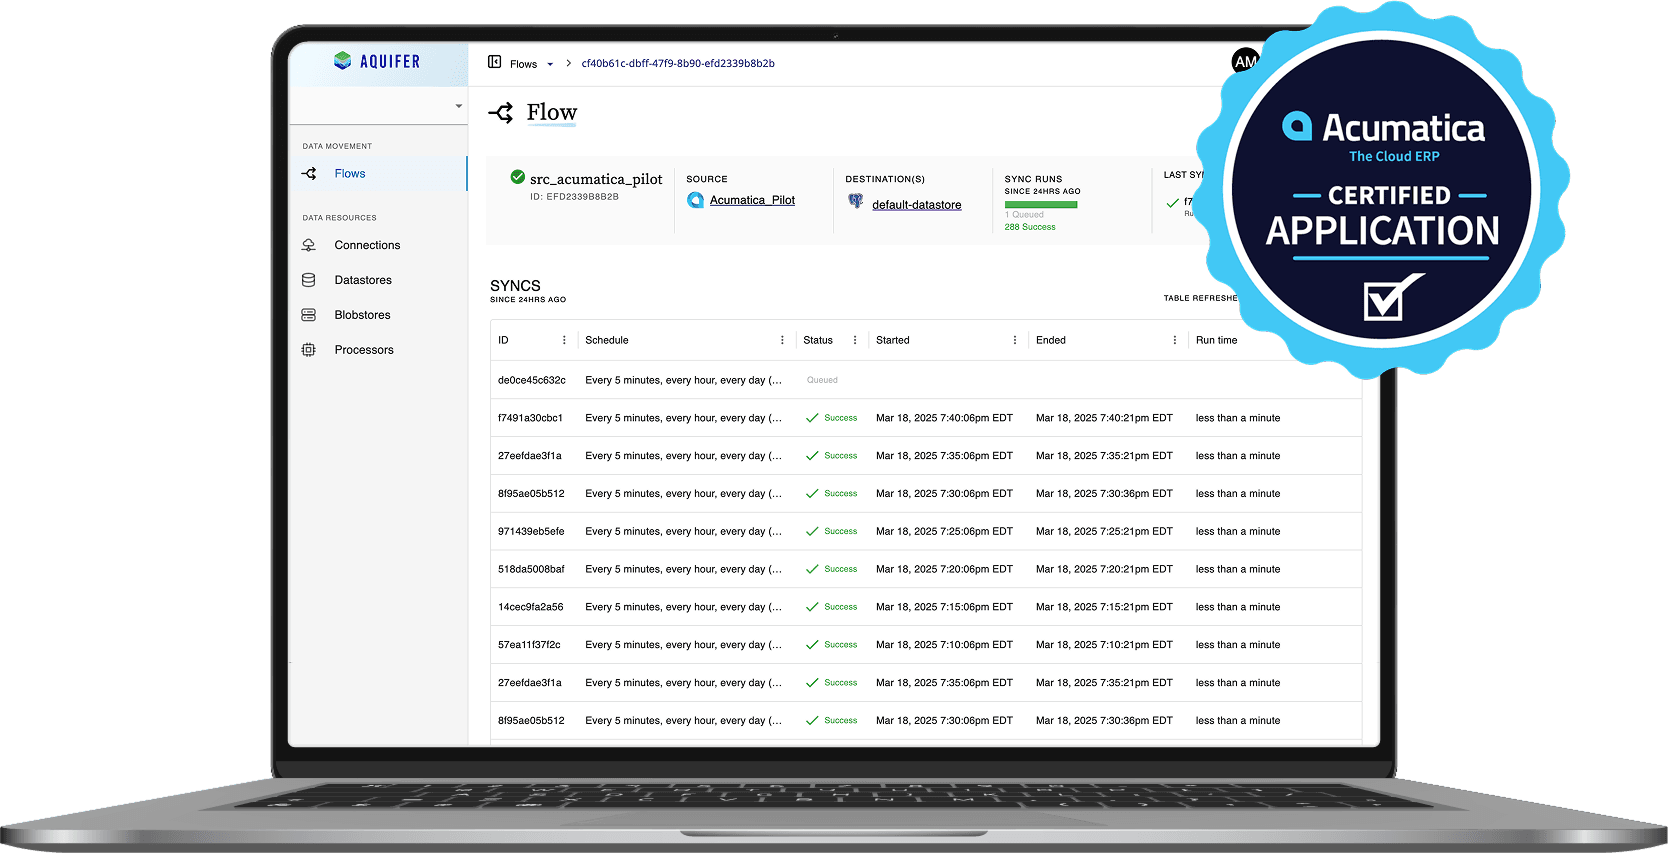Expand the sidebar workspace dropdown
Image resolution: width=1668 pixels, height=853 pixels.
tap(459, 106)
